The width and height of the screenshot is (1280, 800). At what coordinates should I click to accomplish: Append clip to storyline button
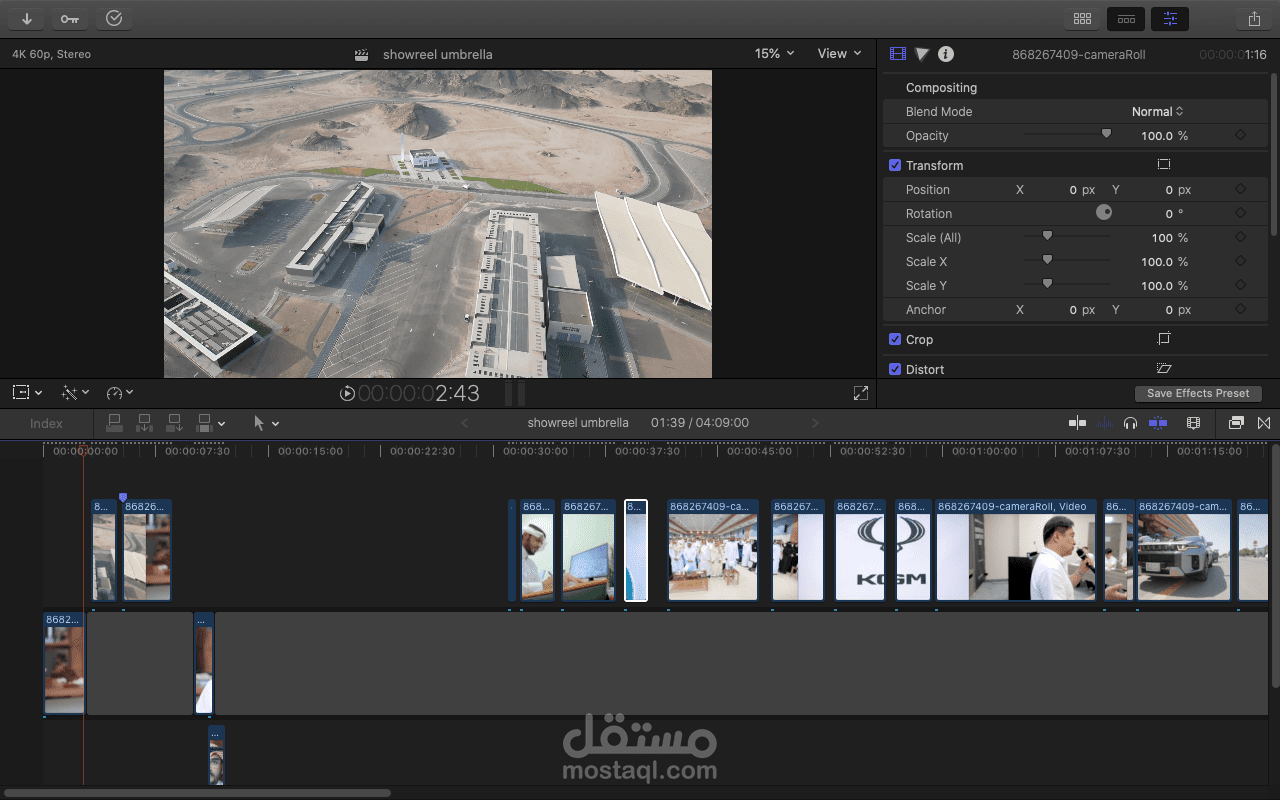click(x=174, y=423)
